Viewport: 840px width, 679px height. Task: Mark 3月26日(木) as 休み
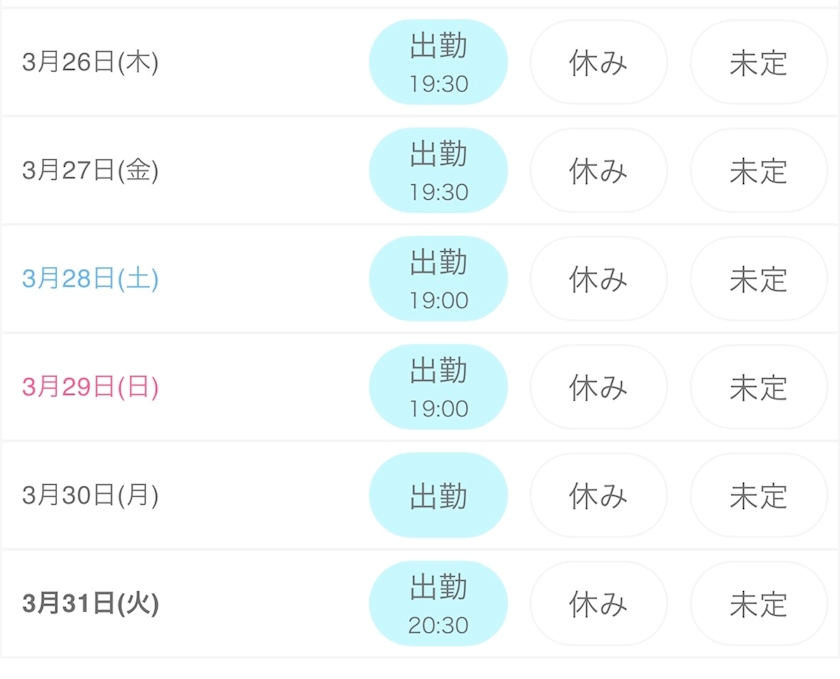coord(598,62)
